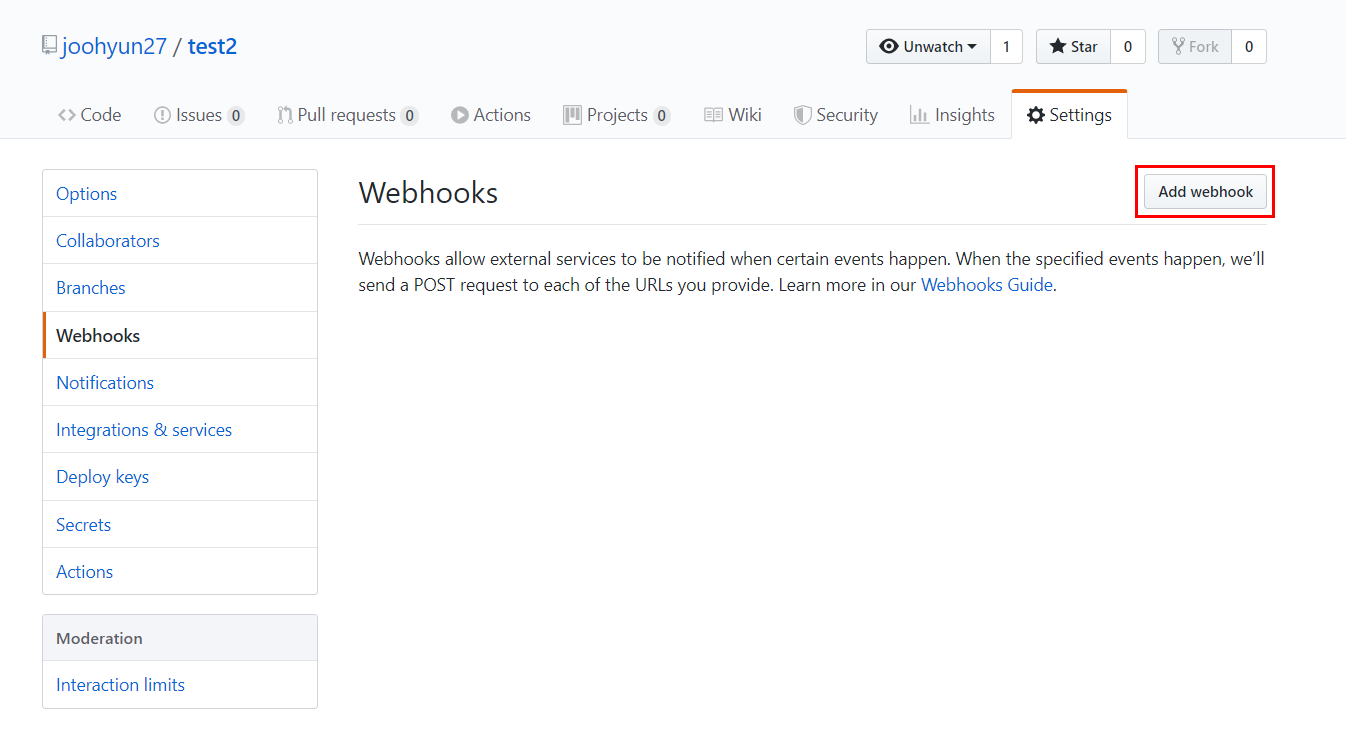The height and width of the screenshot is (743, 1346).
Task: Open Interaction limits under Moderation
Action: point(180,685)
